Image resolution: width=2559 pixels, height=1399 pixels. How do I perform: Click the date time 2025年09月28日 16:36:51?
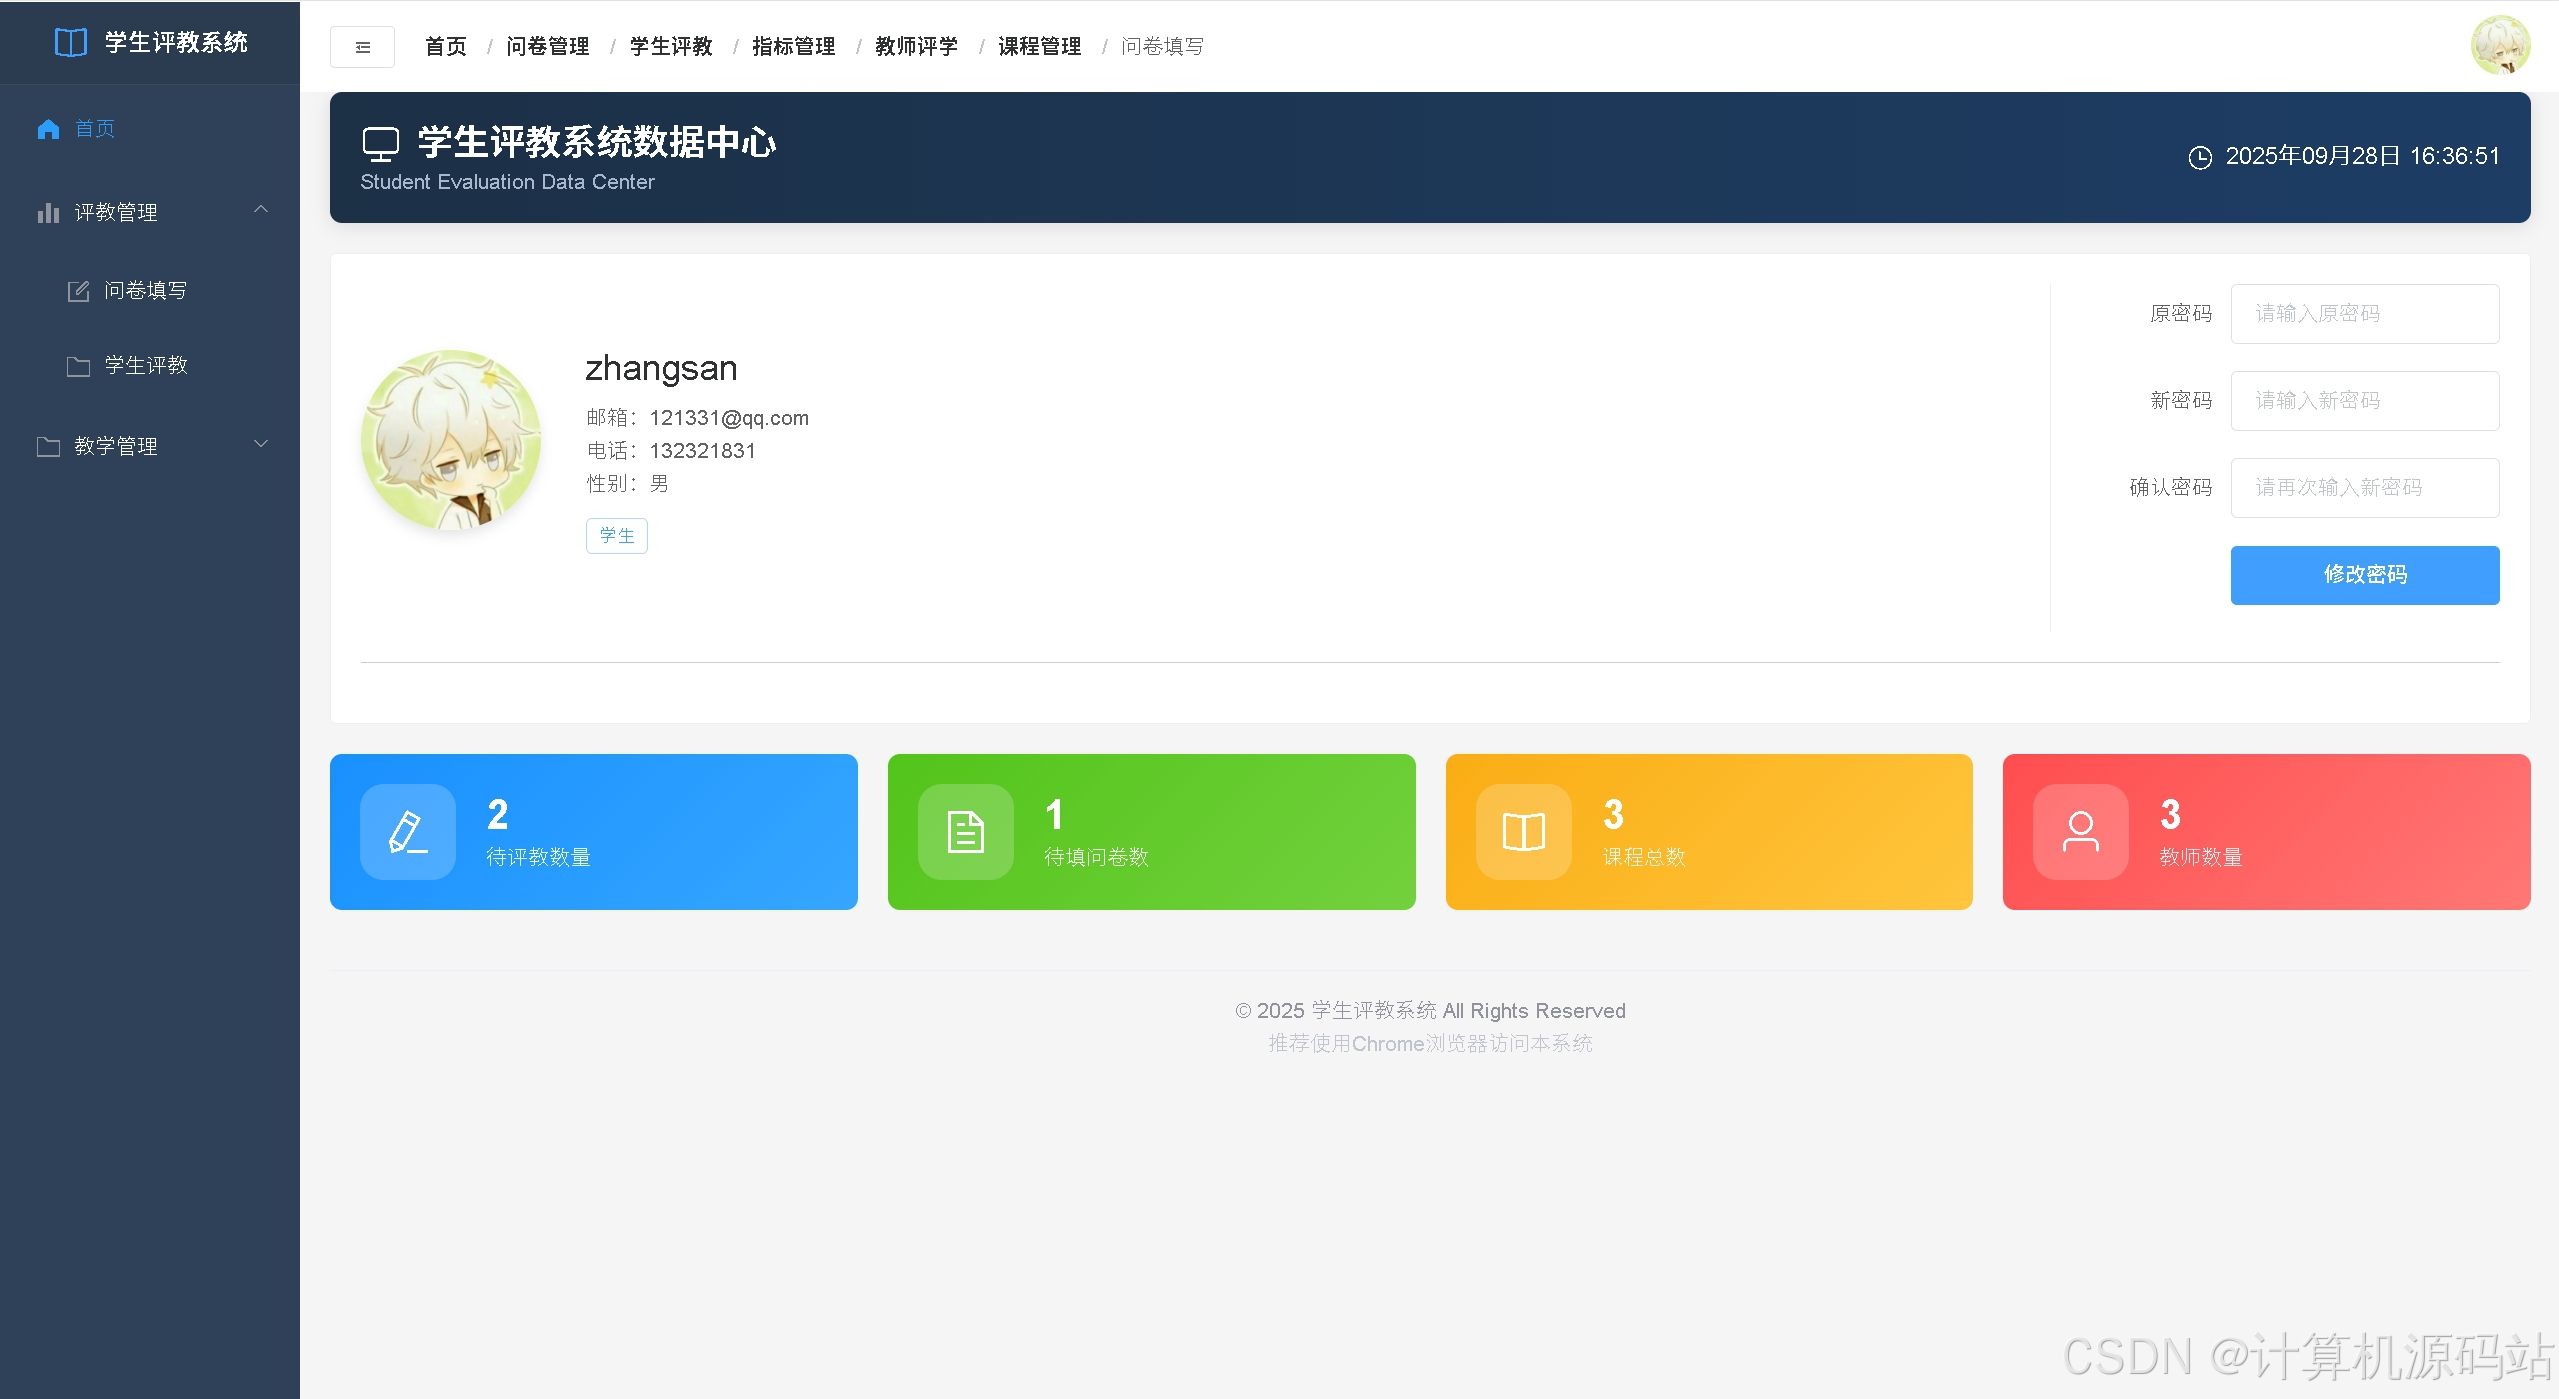[2362, 157]
